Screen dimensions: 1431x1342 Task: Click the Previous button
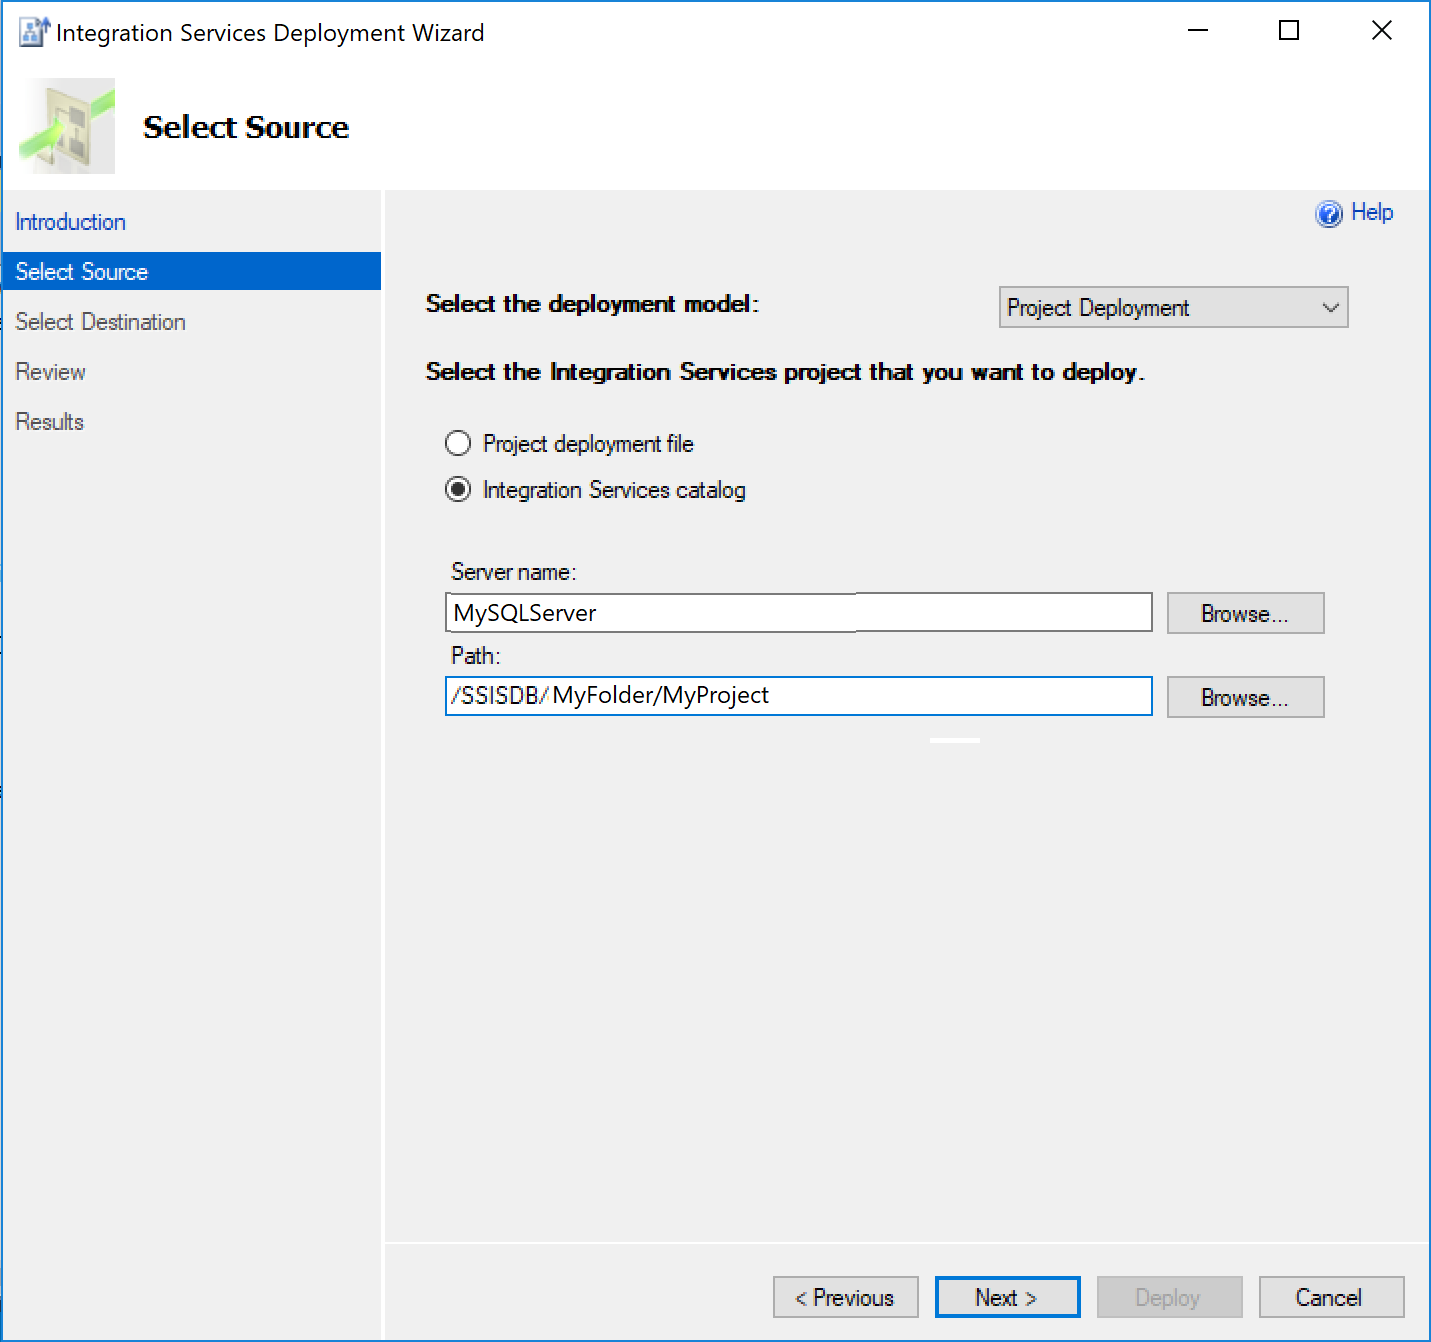[845, 1297]
